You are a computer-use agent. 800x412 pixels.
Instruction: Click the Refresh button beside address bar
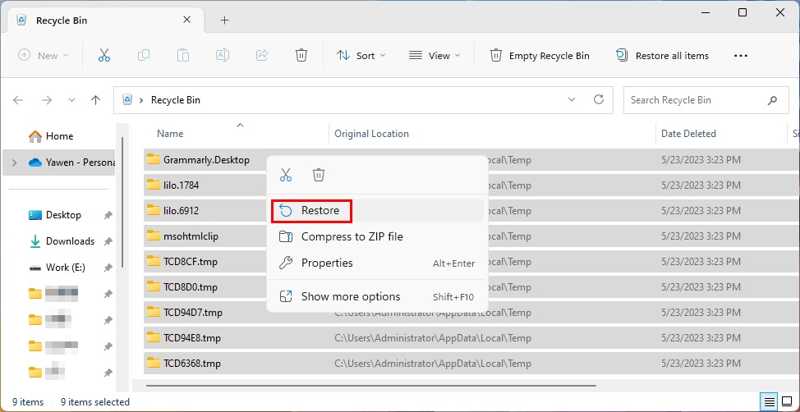click(599, 100)
